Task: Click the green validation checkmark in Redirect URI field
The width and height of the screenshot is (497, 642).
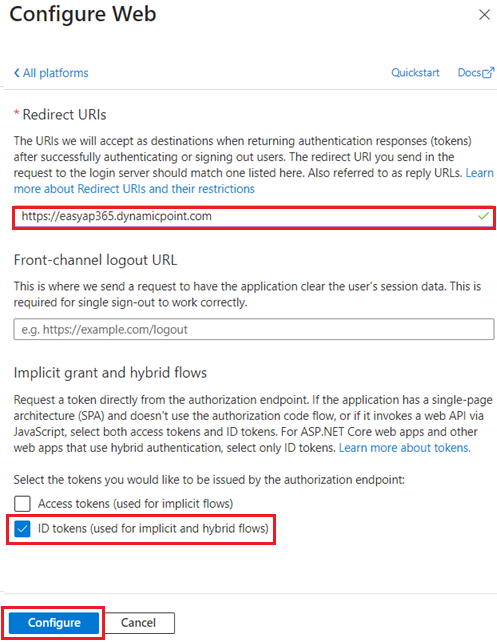Action: tap(483, 215)
